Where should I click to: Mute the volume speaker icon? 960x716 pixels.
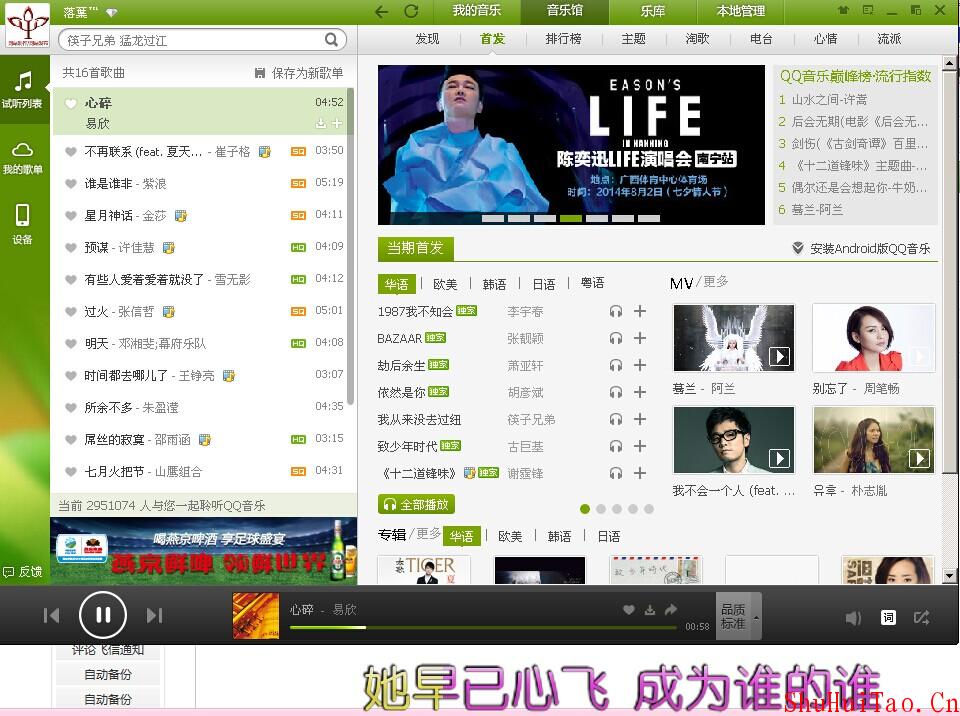click(x=853, y=618)
